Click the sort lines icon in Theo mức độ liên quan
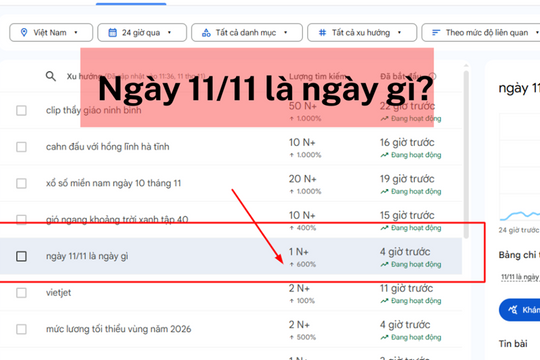Viewport: 540px width, 360px height. tap(436, 33)
